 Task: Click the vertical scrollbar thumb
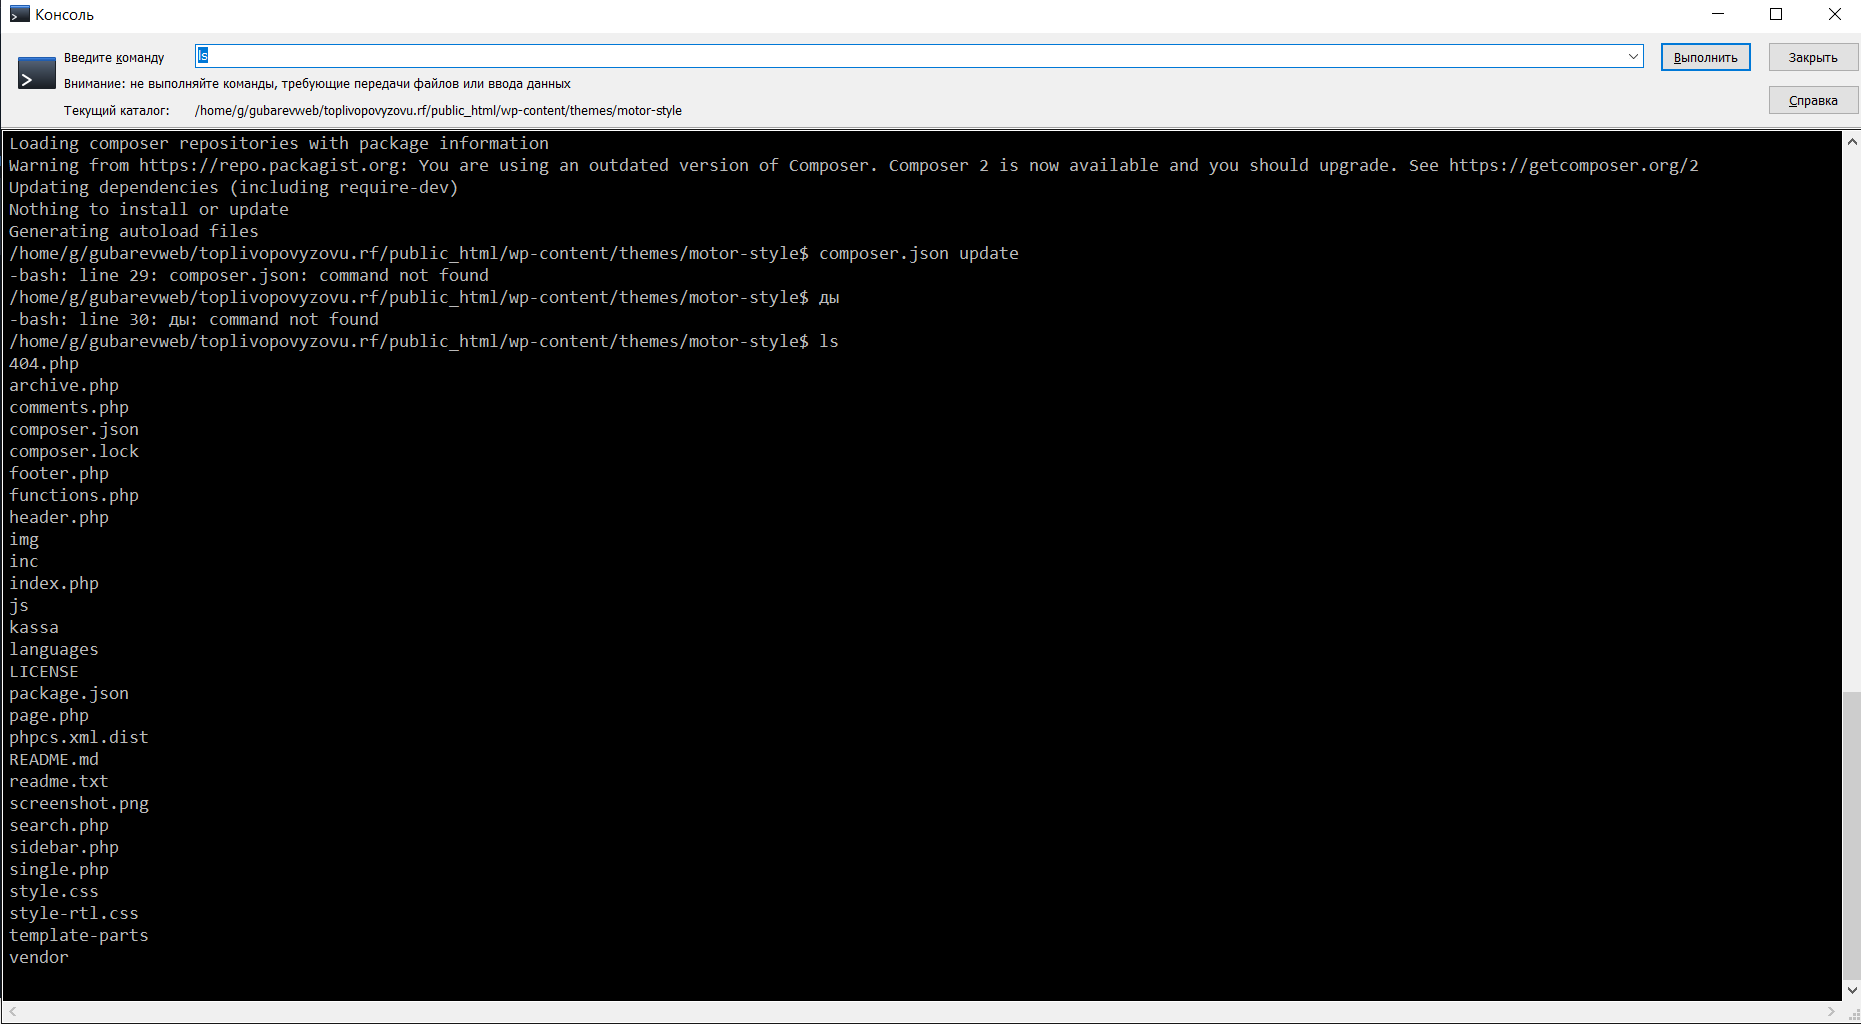1852,835
